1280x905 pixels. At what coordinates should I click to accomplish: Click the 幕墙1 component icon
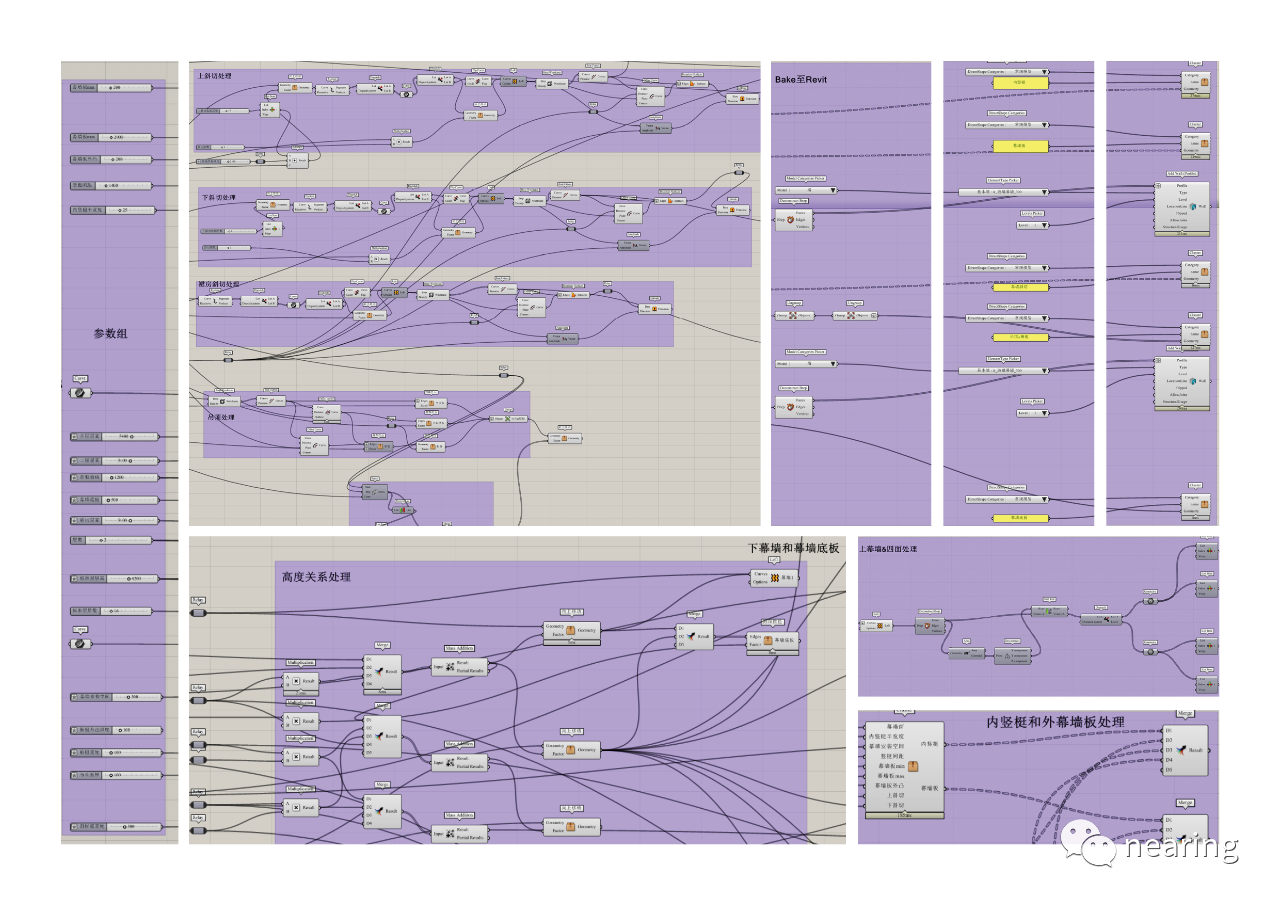pos(775,578)
